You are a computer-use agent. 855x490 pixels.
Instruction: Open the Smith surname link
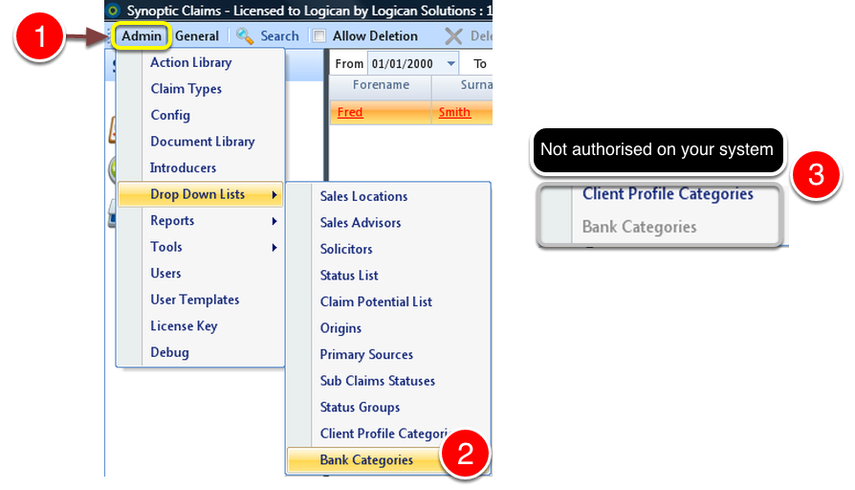click(x=455, y=112)
